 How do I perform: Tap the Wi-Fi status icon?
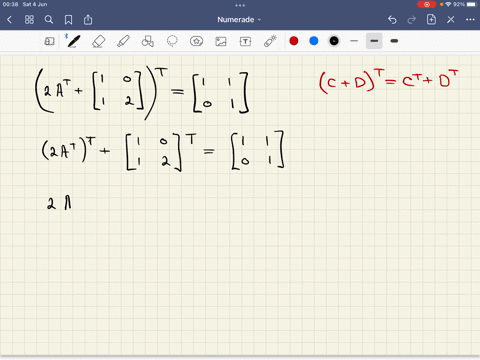pyautogui.click(x=448, y=4)
